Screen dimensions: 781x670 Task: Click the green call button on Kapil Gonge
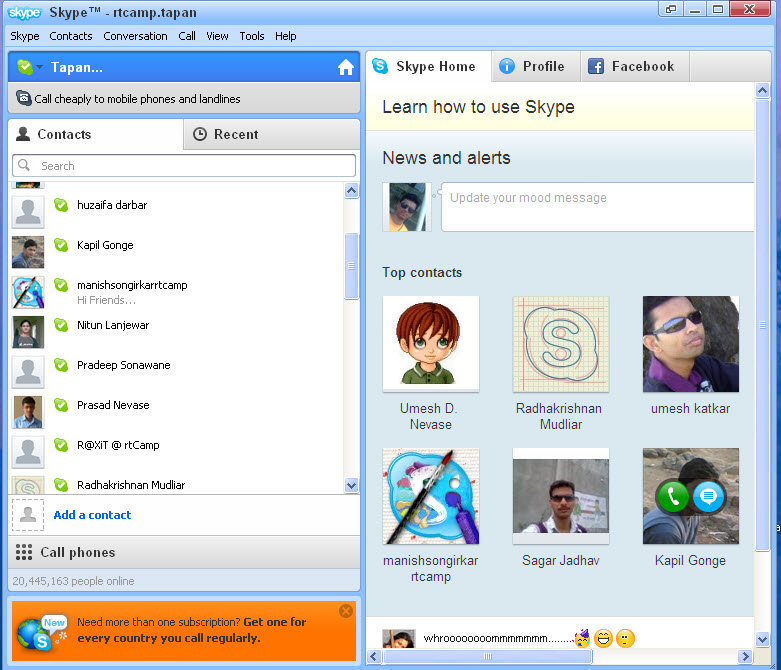tap(673, 497)
